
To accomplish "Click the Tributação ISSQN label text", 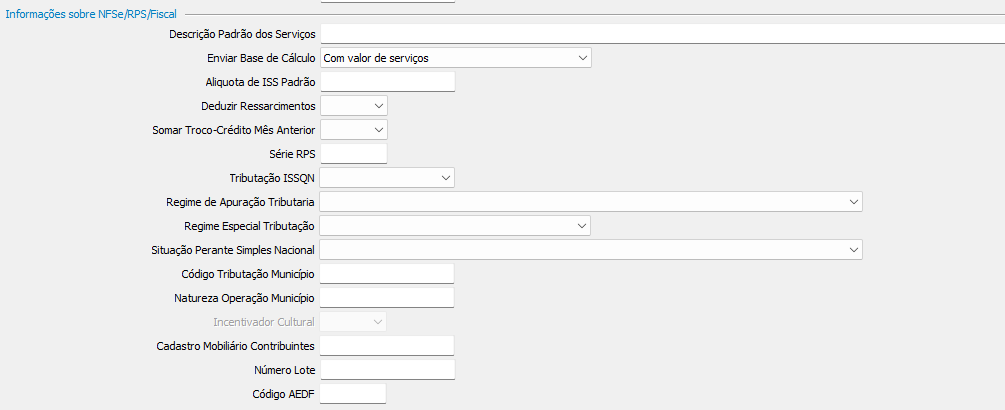I will pyautogui.click(x=272, y=178).
